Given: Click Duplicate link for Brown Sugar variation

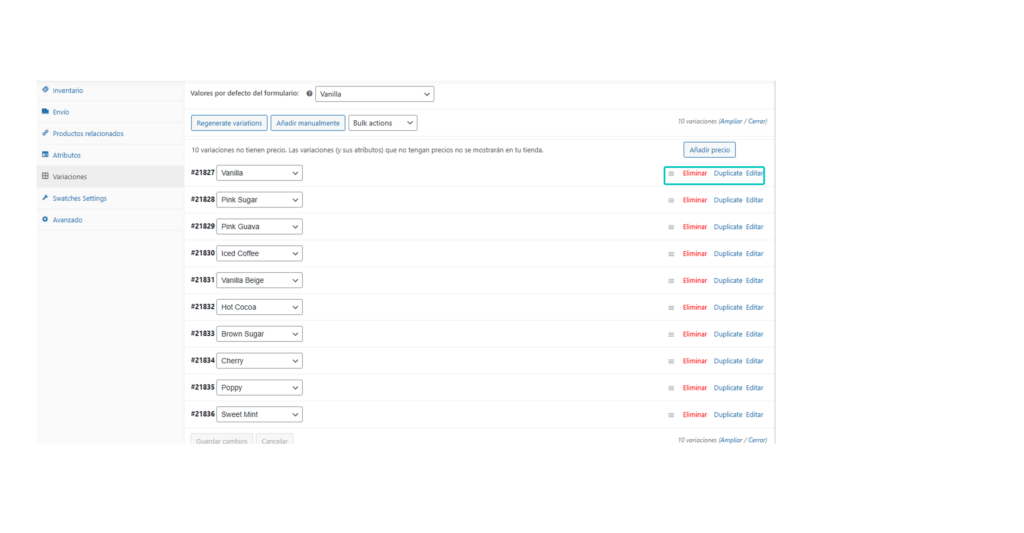Looking at the screenshot, I should click(x=728, y=334).
